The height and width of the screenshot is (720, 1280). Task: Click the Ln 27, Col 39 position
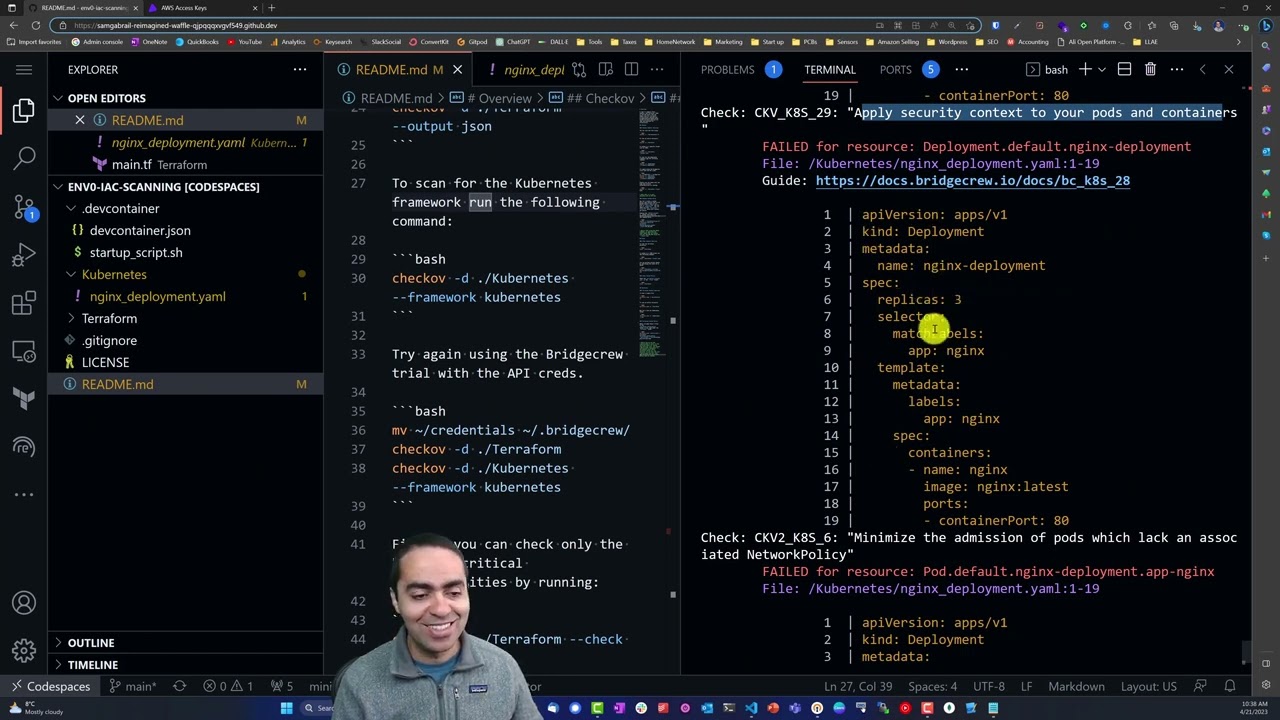858,686
